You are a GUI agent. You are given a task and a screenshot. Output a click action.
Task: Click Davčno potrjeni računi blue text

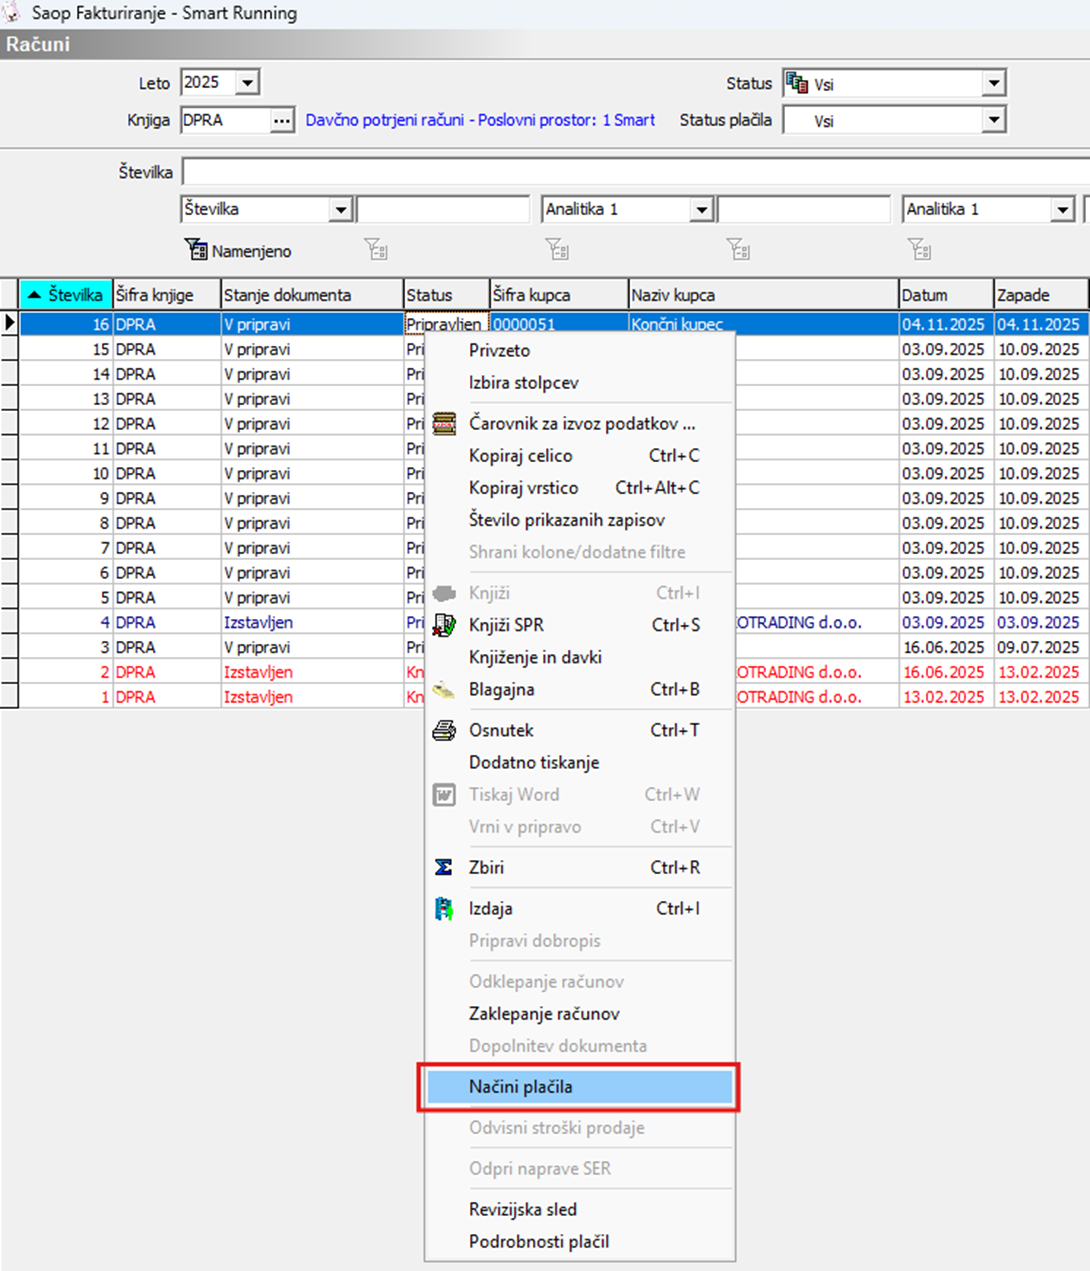480,120
